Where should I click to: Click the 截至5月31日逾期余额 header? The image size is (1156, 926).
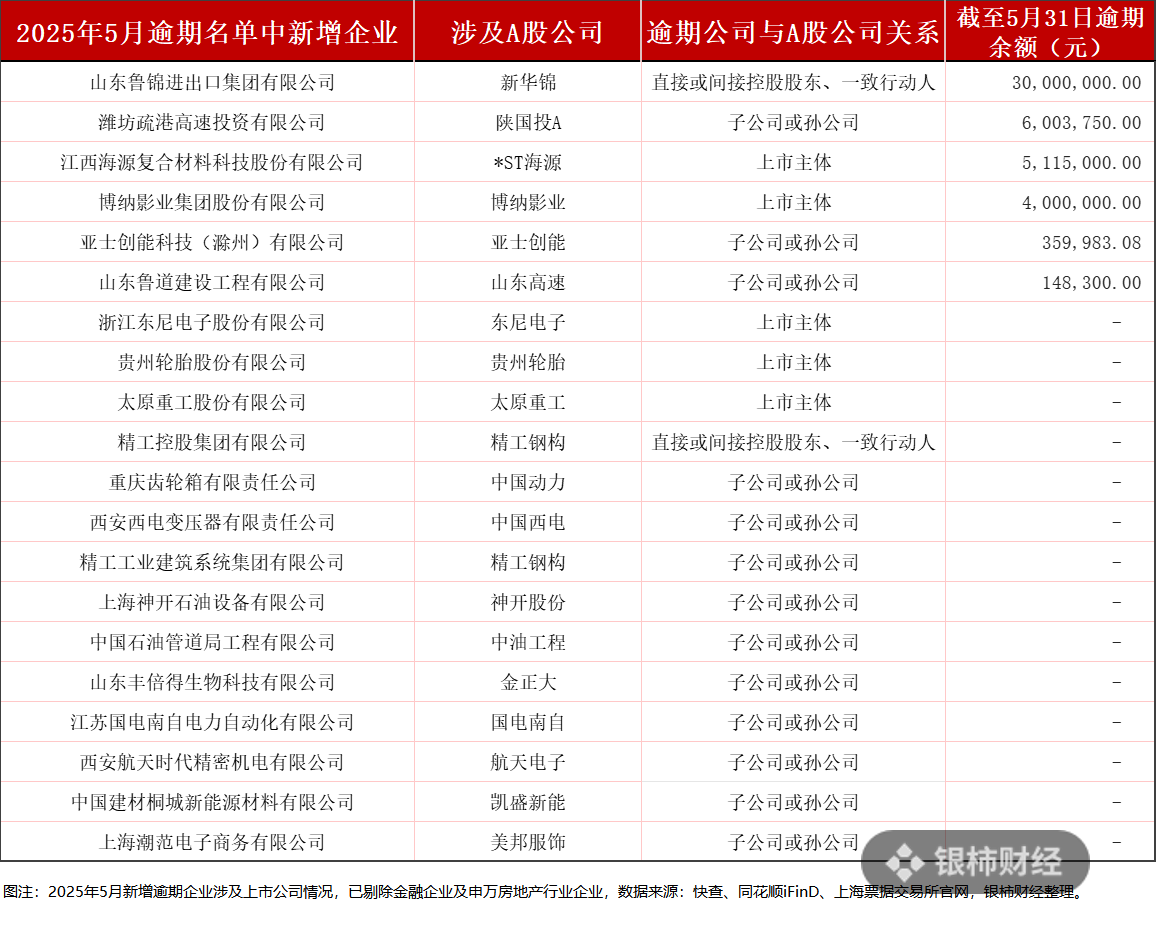click(1050, 33)
